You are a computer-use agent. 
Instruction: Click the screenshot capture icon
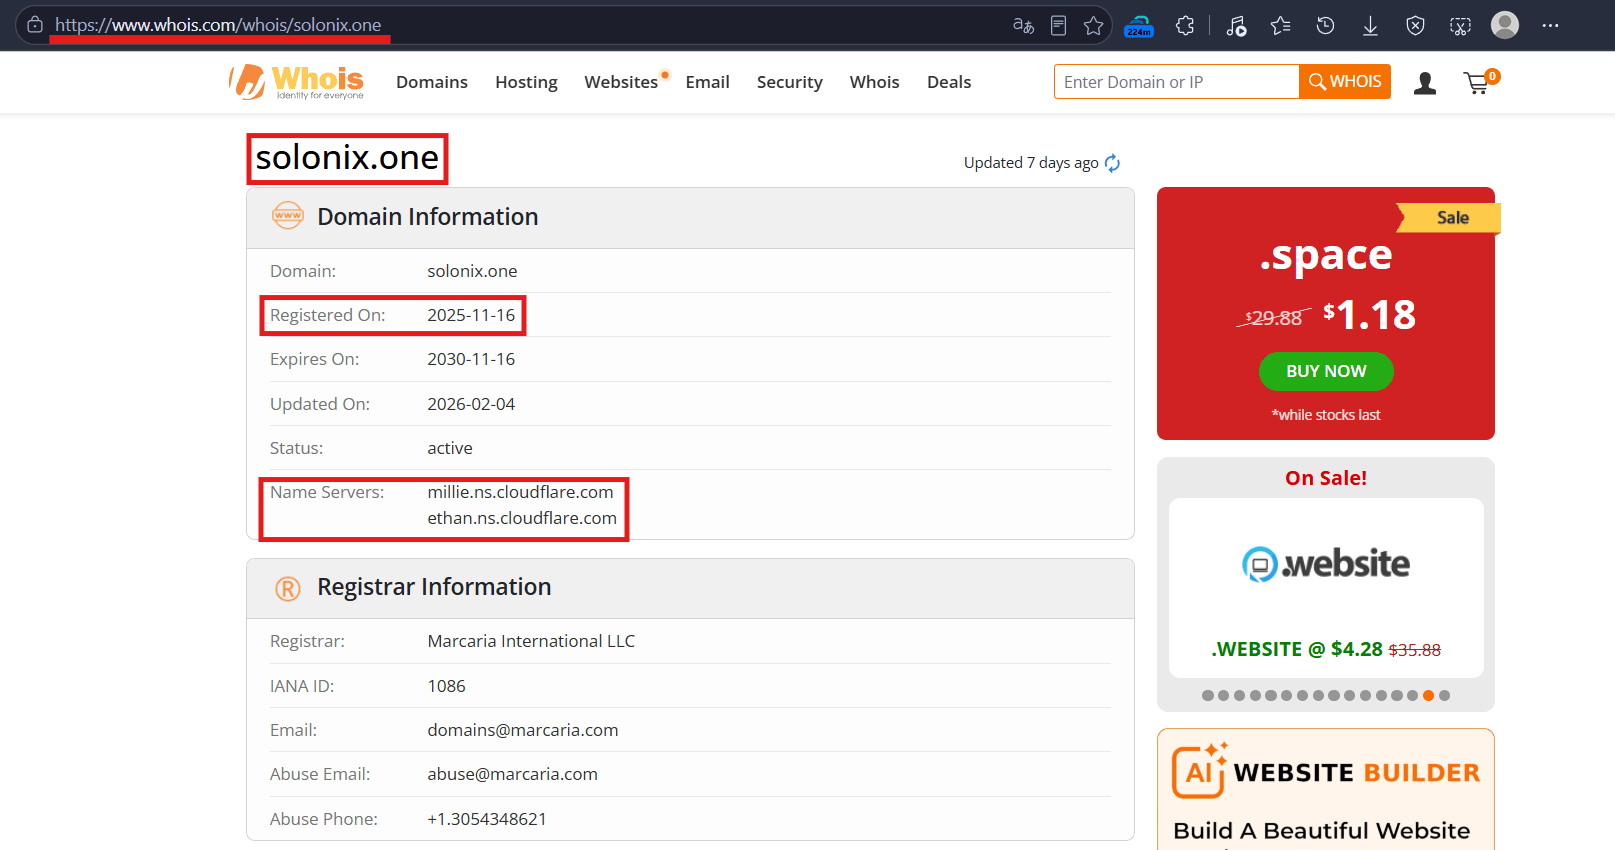[x=1460, y=26]
